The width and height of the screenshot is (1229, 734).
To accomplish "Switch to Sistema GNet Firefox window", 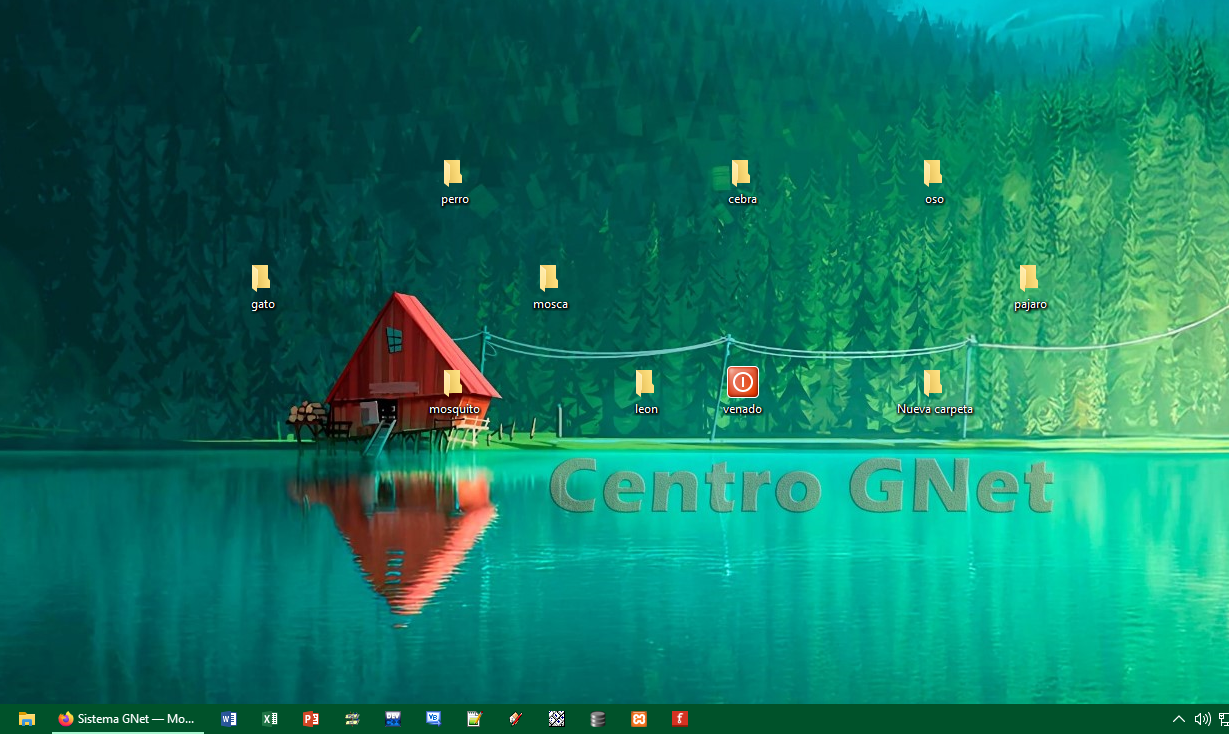I will click(127, 719).
